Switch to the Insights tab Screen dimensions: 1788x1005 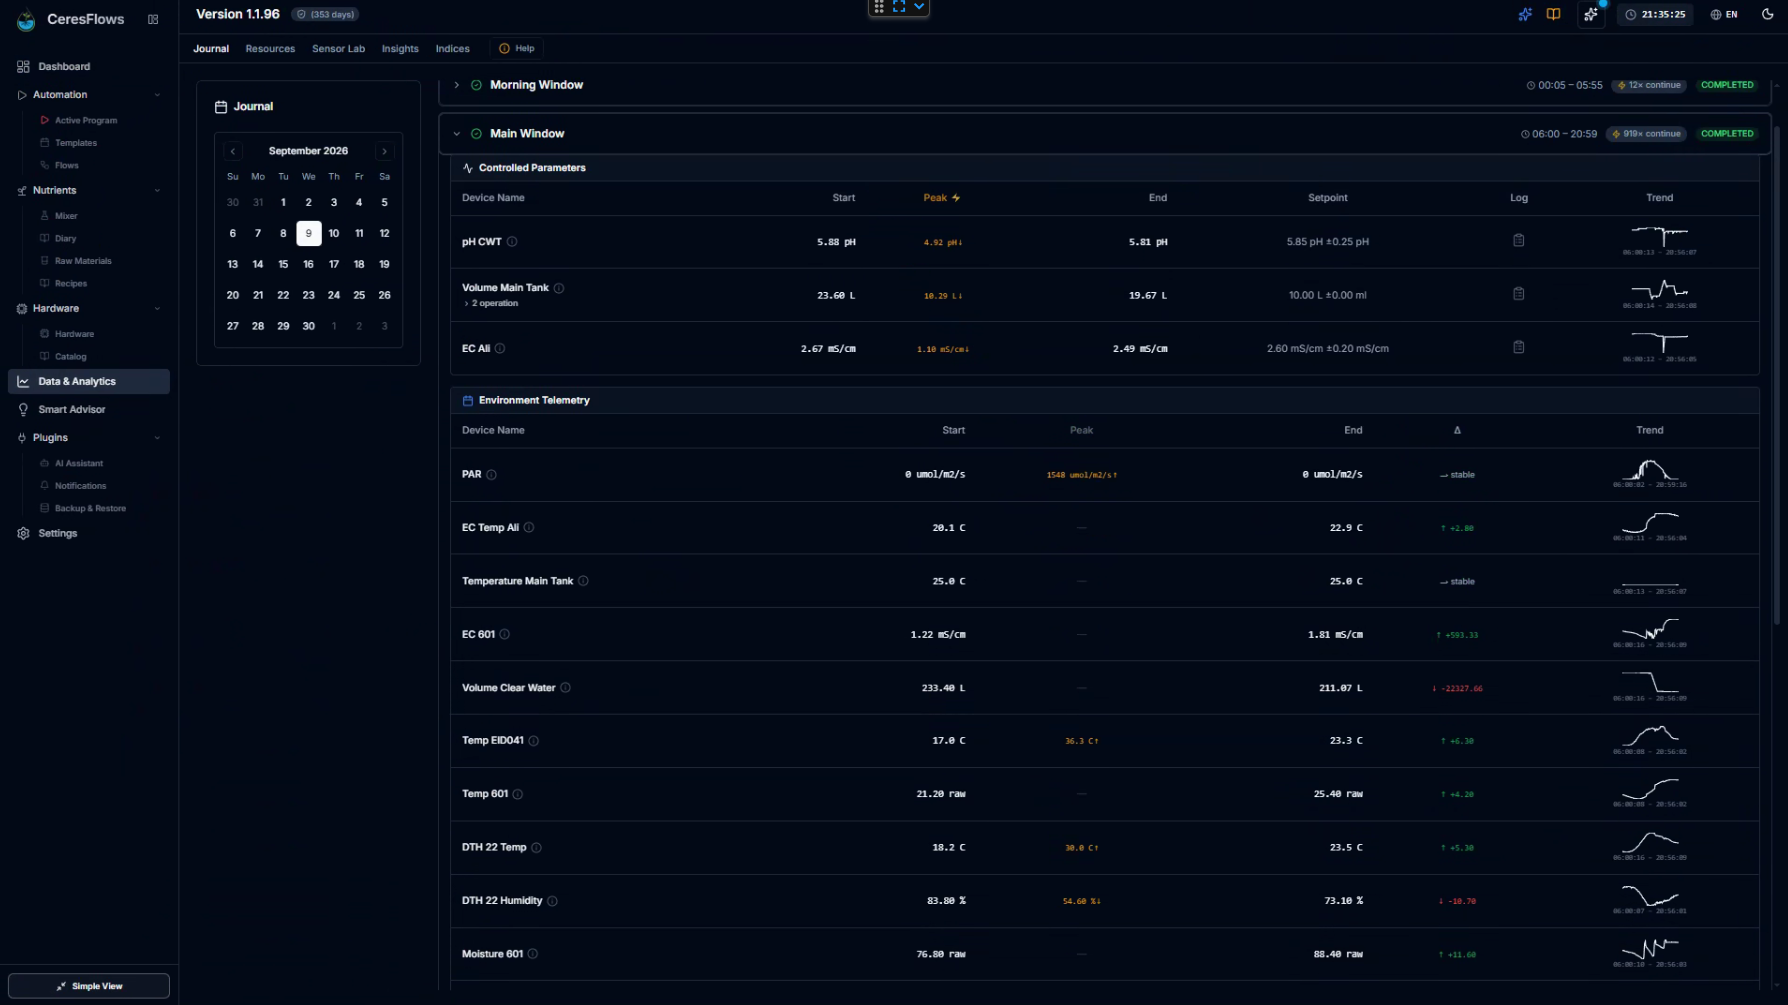400,49
